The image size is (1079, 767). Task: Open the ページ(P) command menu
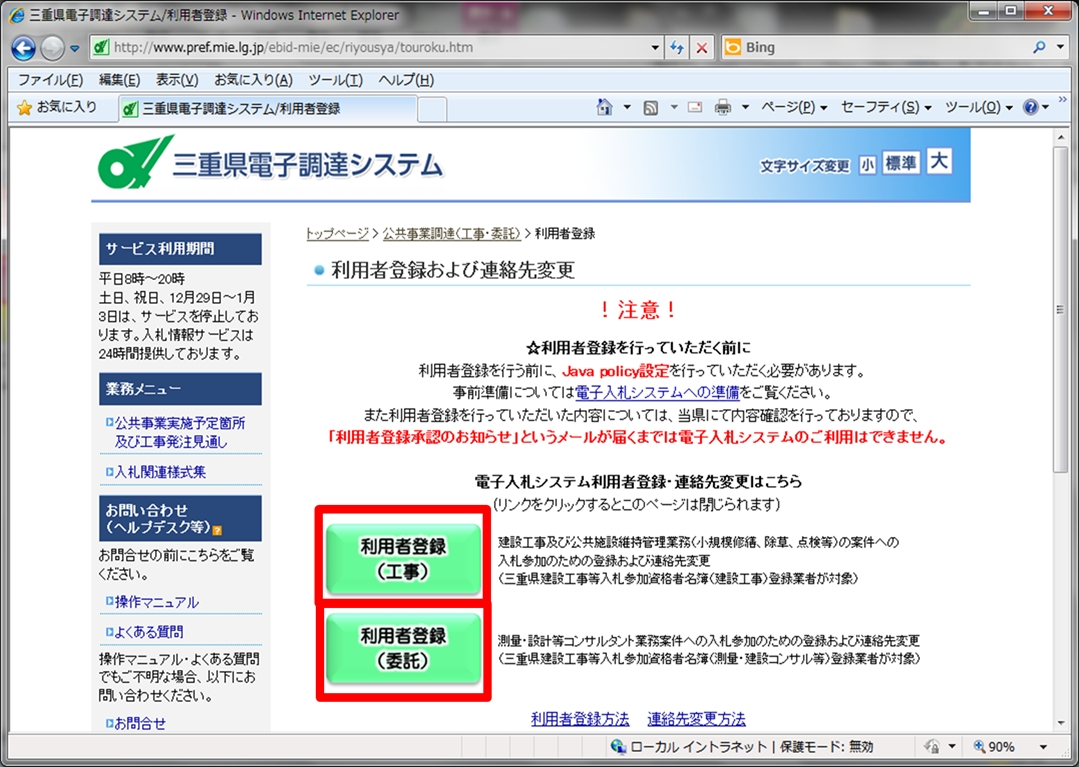[793, 107]
